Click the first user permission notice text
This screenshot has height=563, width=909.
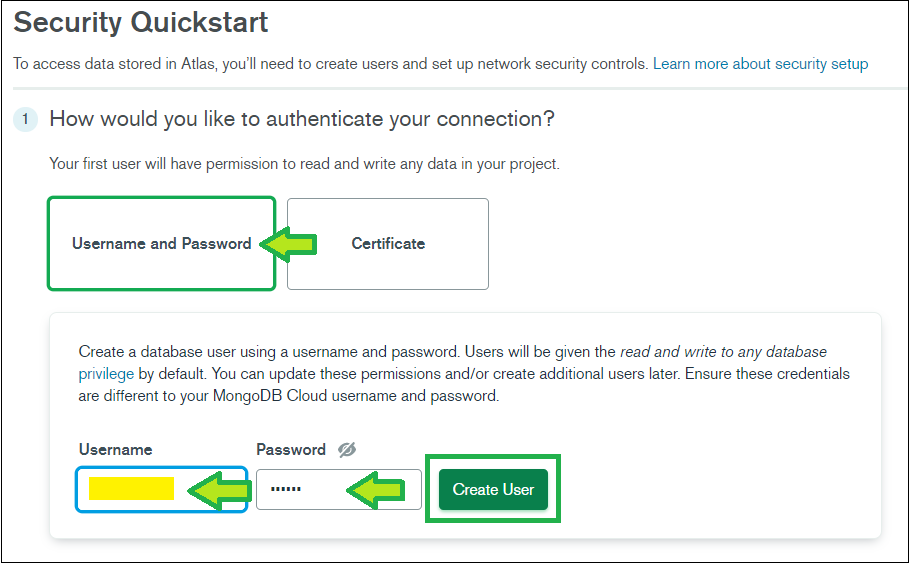(x=304, y=164)
